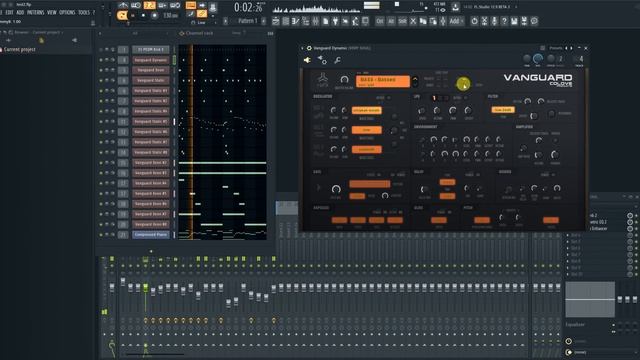Mute the Vanguard Static #2 channel
This screenshot has height=360, width=640.
pos(101,101)
